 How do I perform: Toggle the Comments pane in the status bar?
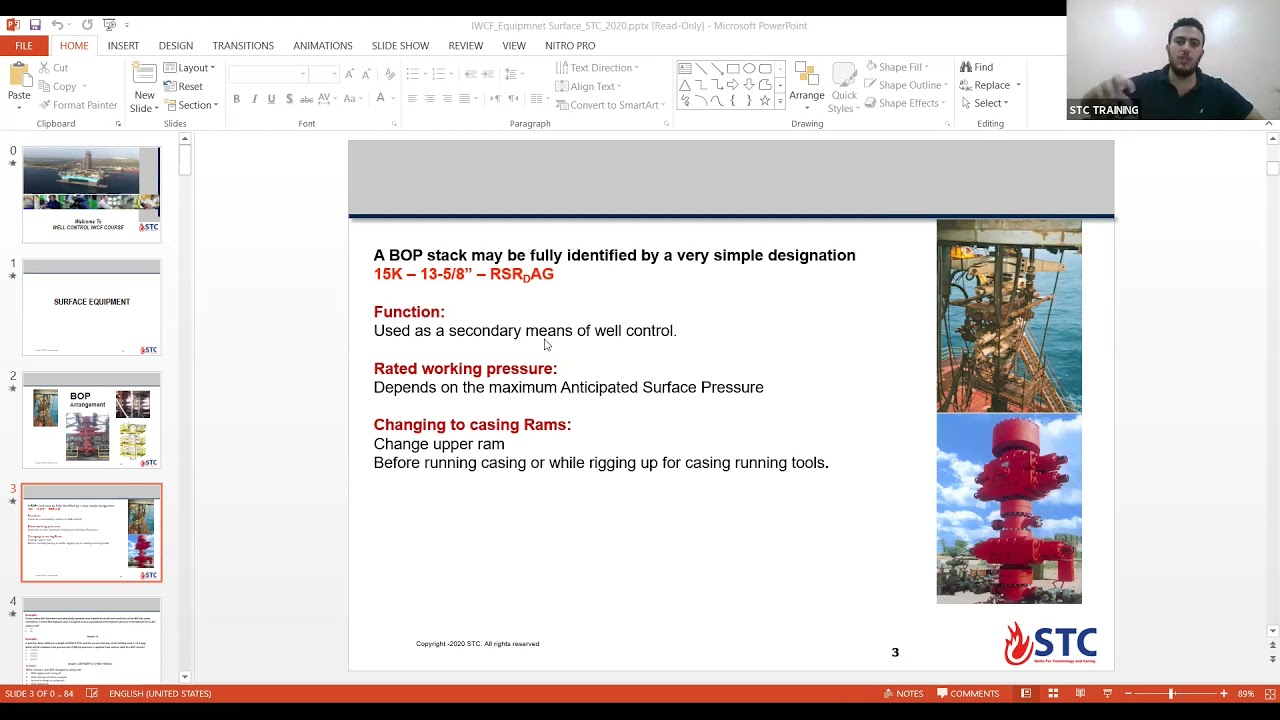pos(968,693)
